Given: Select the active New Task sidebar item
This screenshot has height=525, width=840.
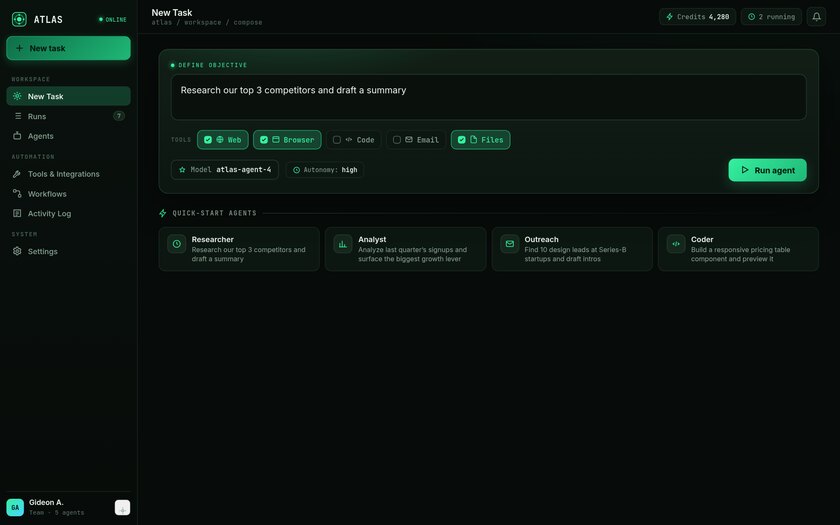Looking at the screenshot, I should 68,96.
